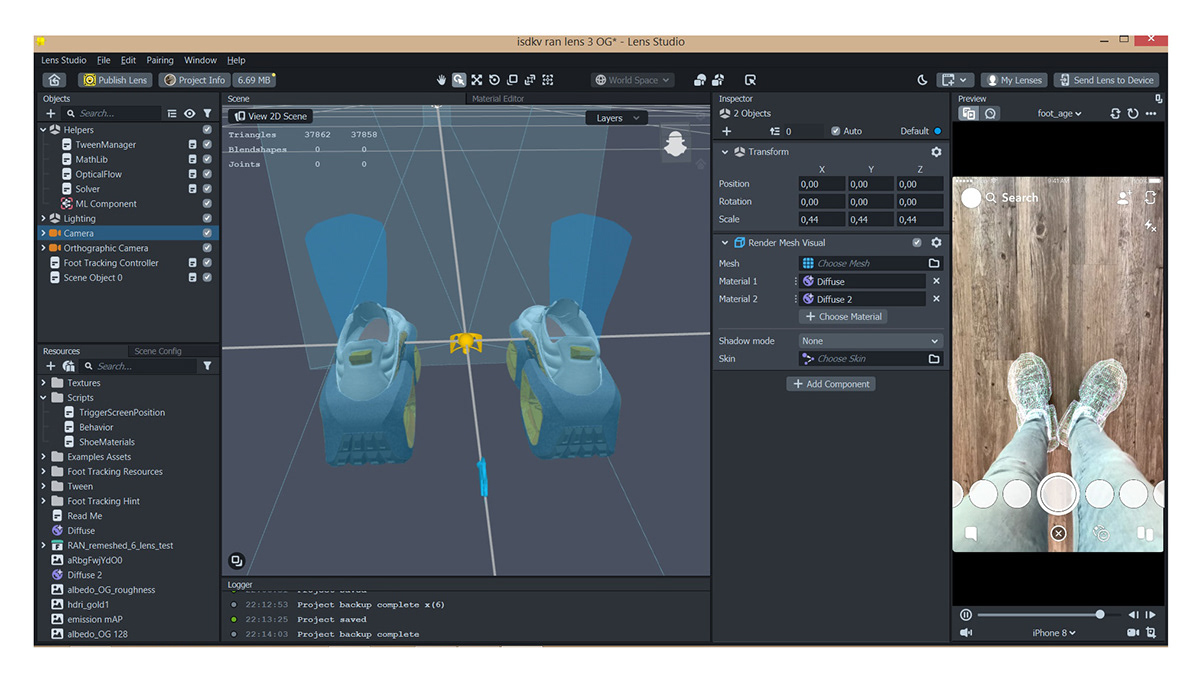Image resolution: width=1200 pixels, height=681 pixels.
Task: Disable the Render Mesh Visual component checkbox
Action: pos(917,242)
